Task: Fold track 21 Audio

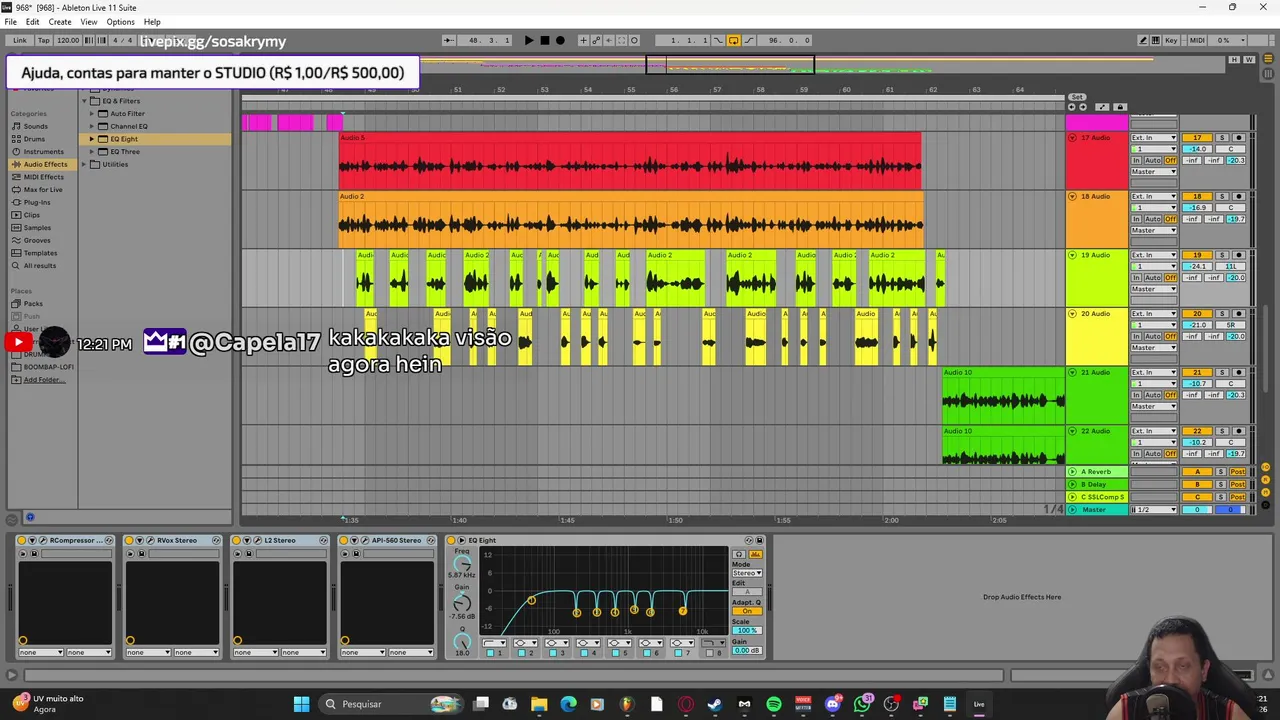Action: tap(1072, 373)
